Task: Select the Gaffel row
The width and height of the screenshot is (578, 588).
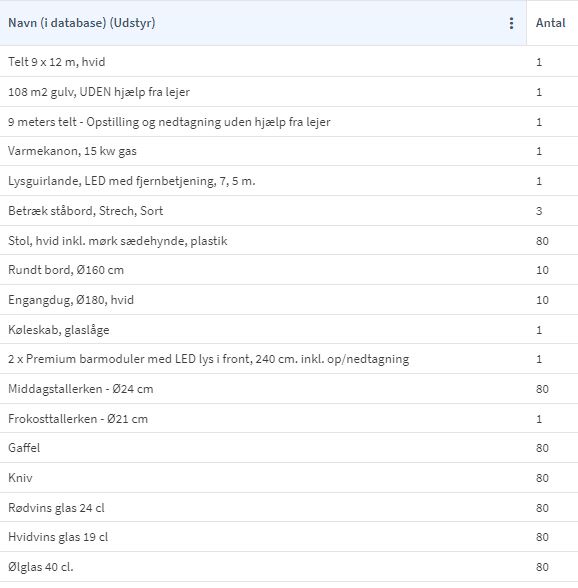Action: 289,448
